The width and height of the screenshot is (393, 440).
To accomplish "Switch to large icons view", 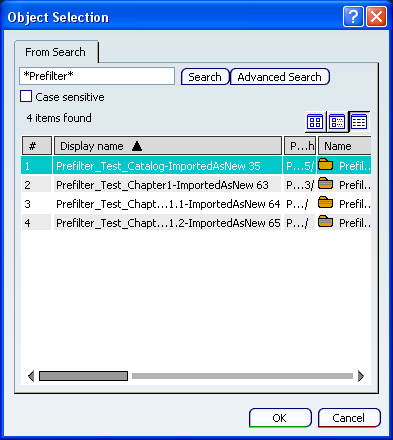I will pyautogui.click(x=315, y=121).
